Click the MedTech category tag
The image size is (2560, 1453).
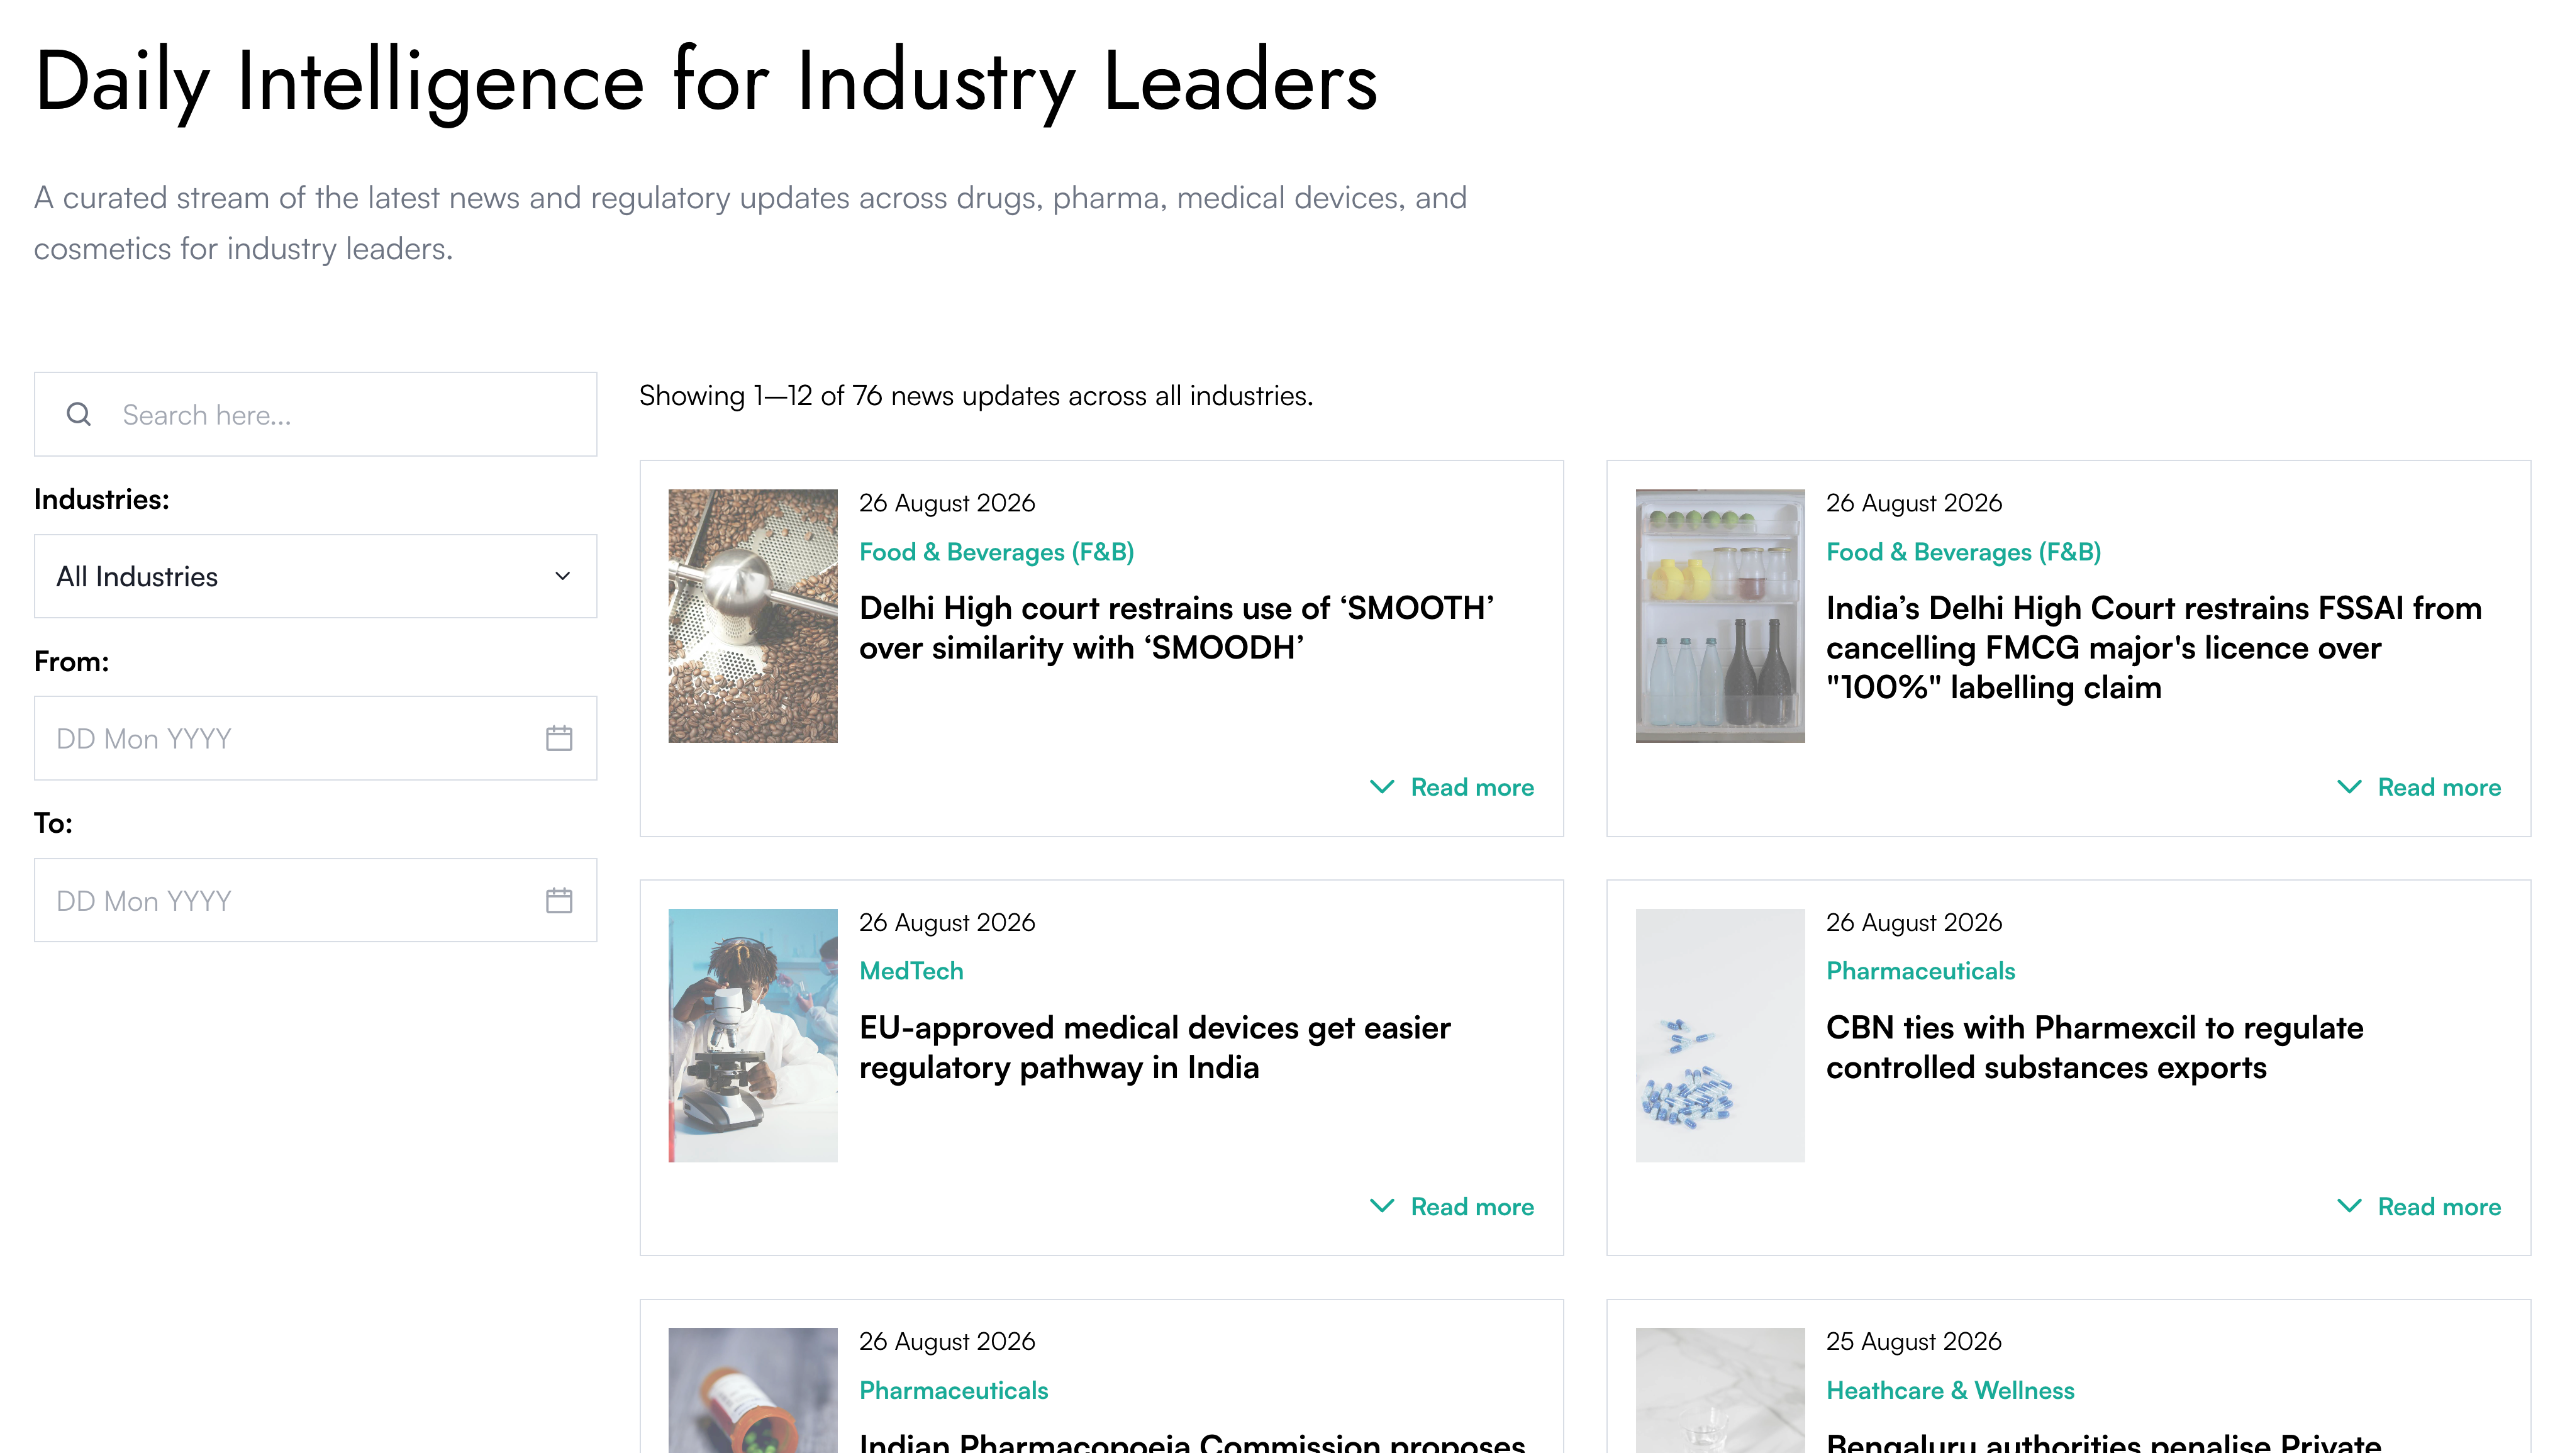click(911, 971)
